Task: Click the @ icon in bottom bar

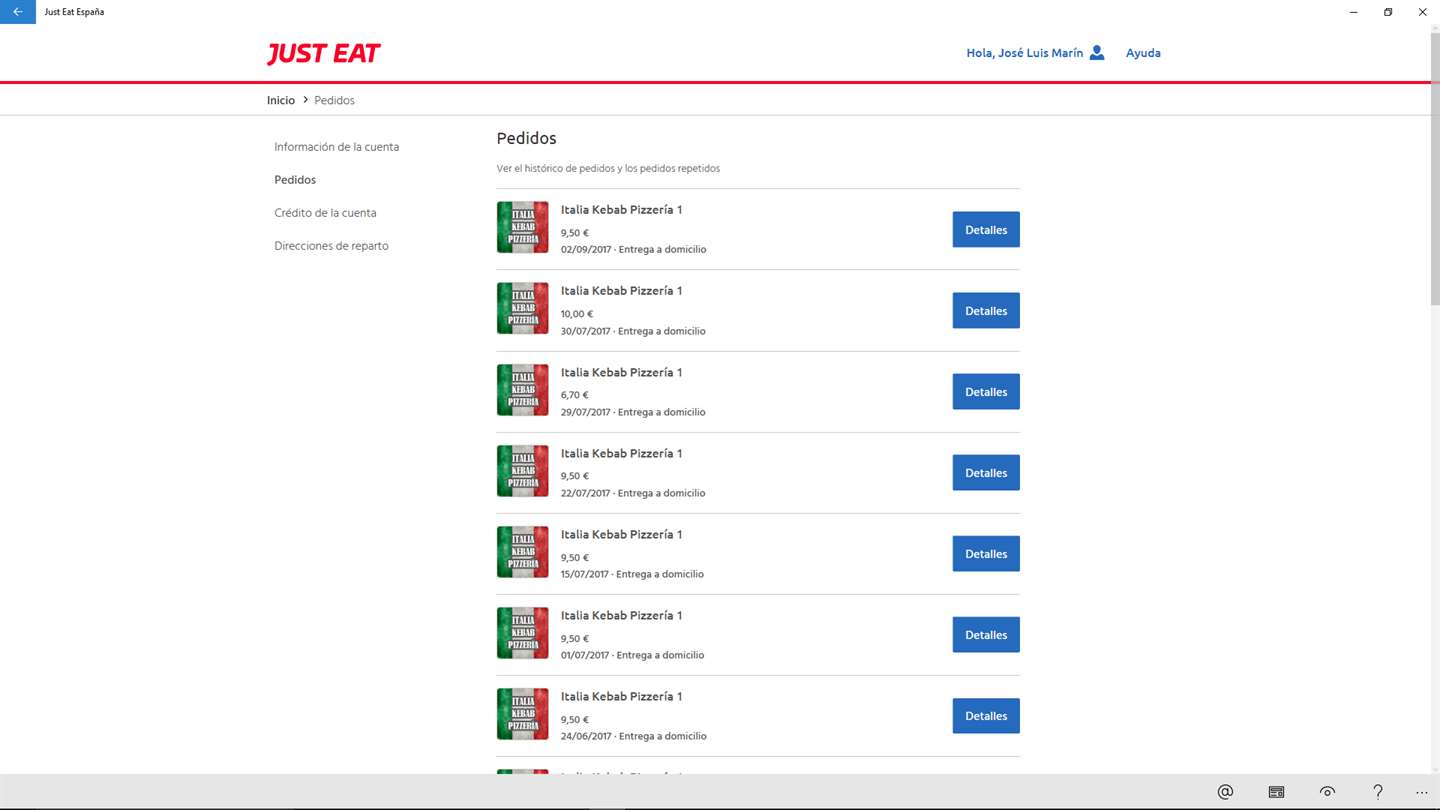Action: coord(1225,792)
